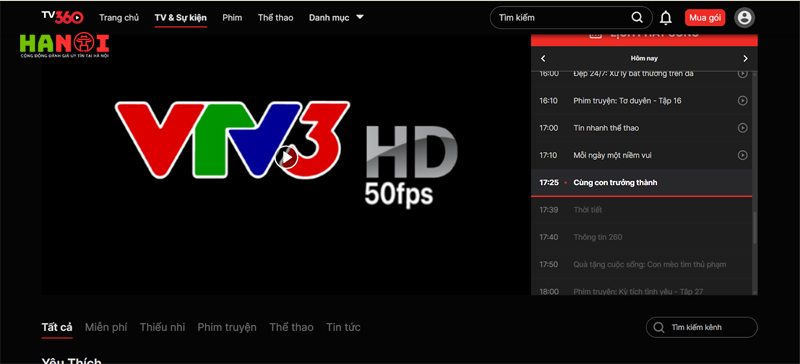Focus the Tìm kiếm search field

[x=571, y=17]
